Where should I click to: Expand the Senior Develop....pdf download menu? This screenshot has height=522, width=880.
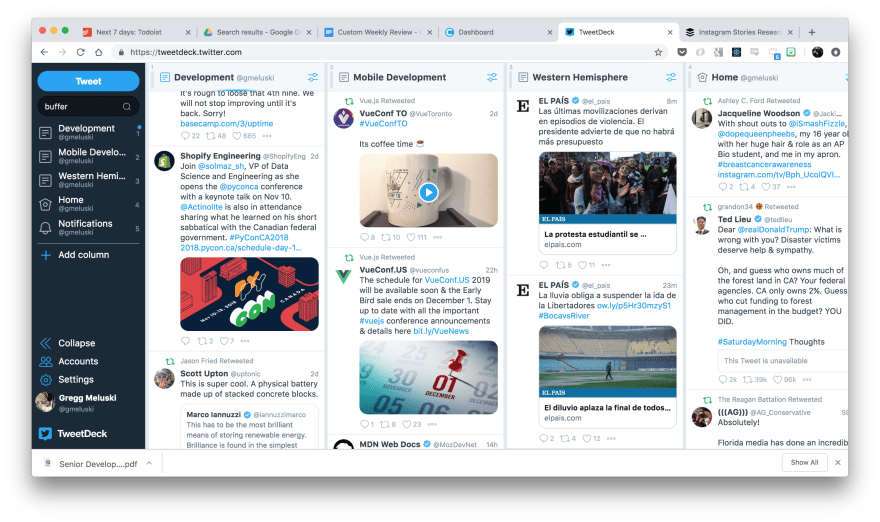click(149, 463)
